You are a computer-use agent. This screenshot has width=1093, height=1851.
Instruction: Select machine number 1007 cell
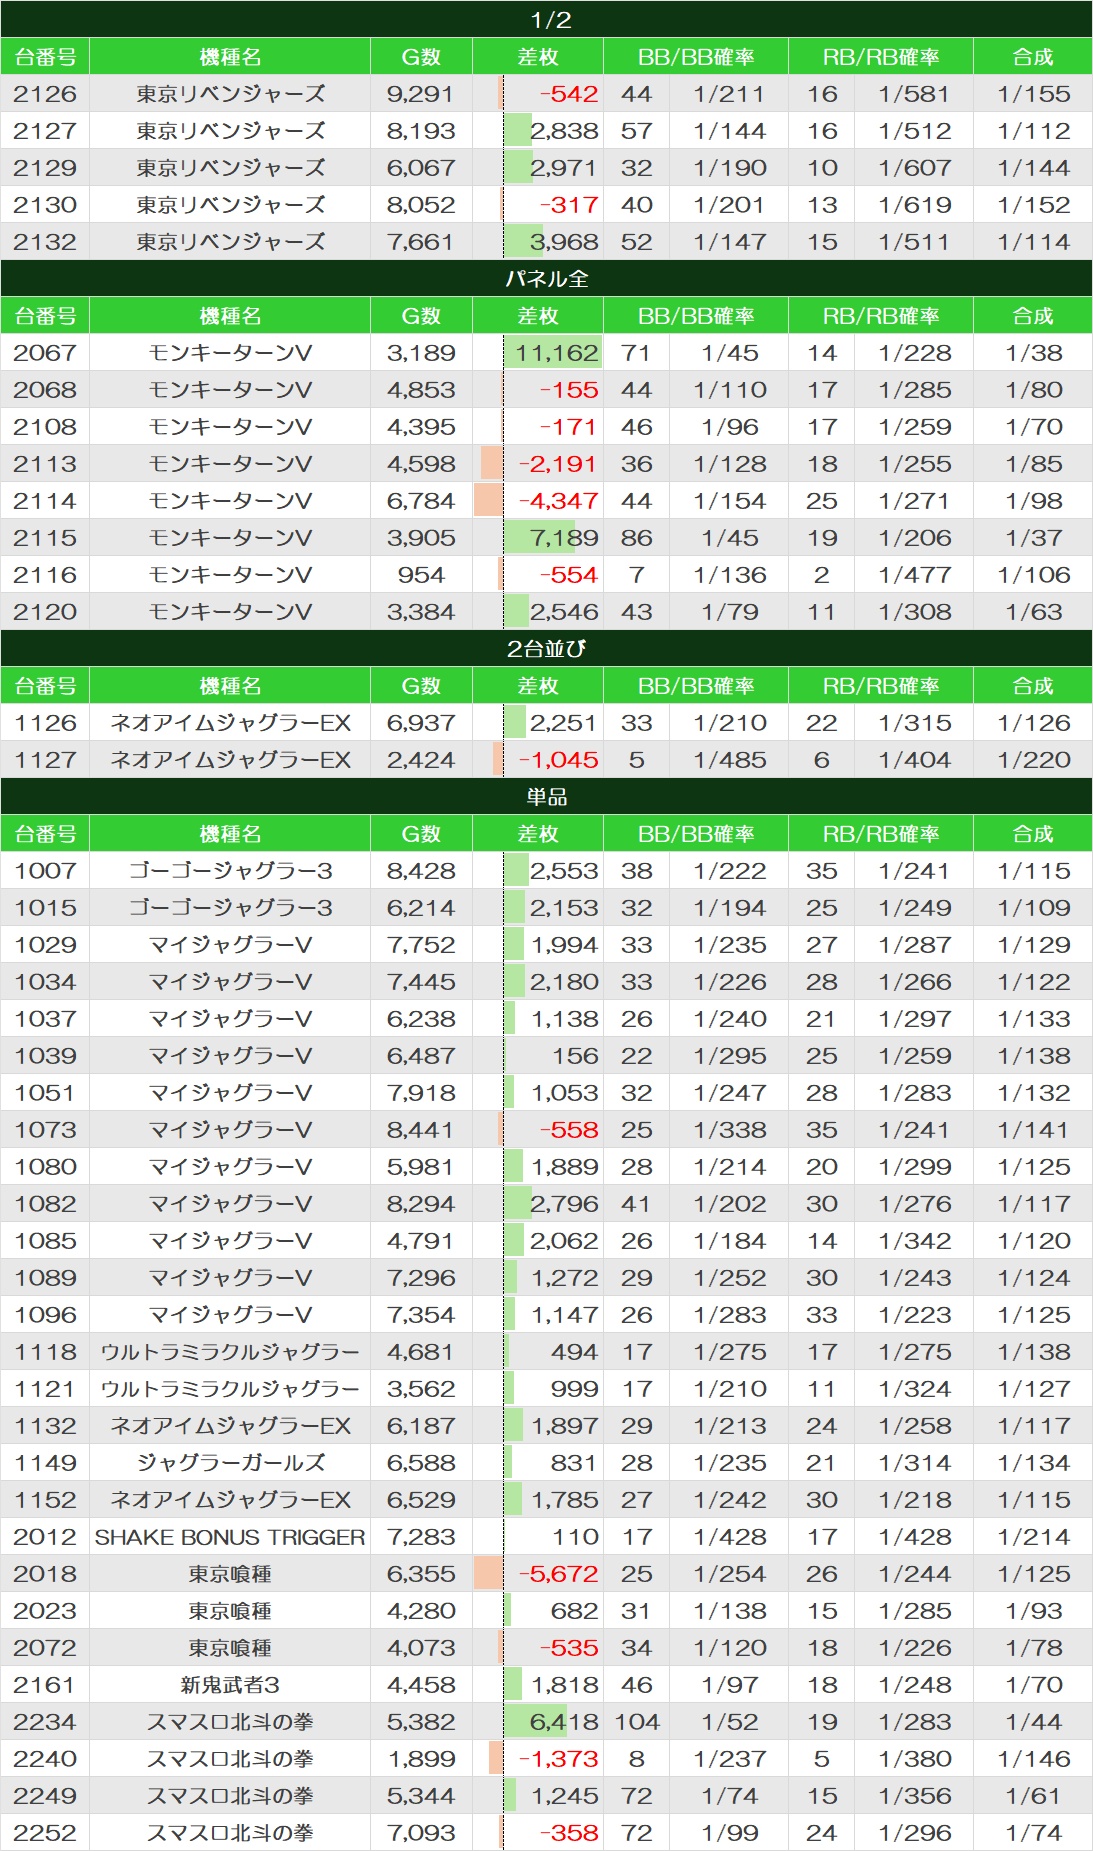coord(45,871)
